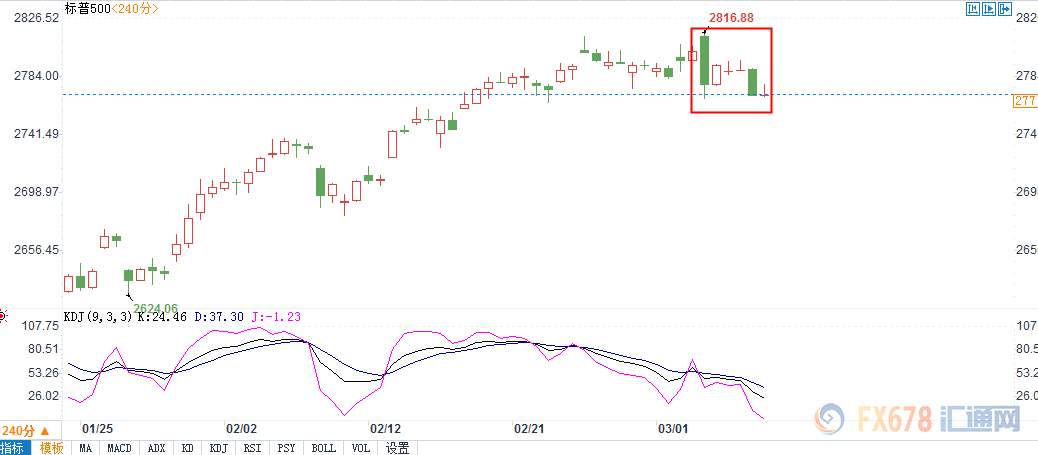Click the first chart axis collapse icon
The image size is (1038, 455).
pos(972,10)
